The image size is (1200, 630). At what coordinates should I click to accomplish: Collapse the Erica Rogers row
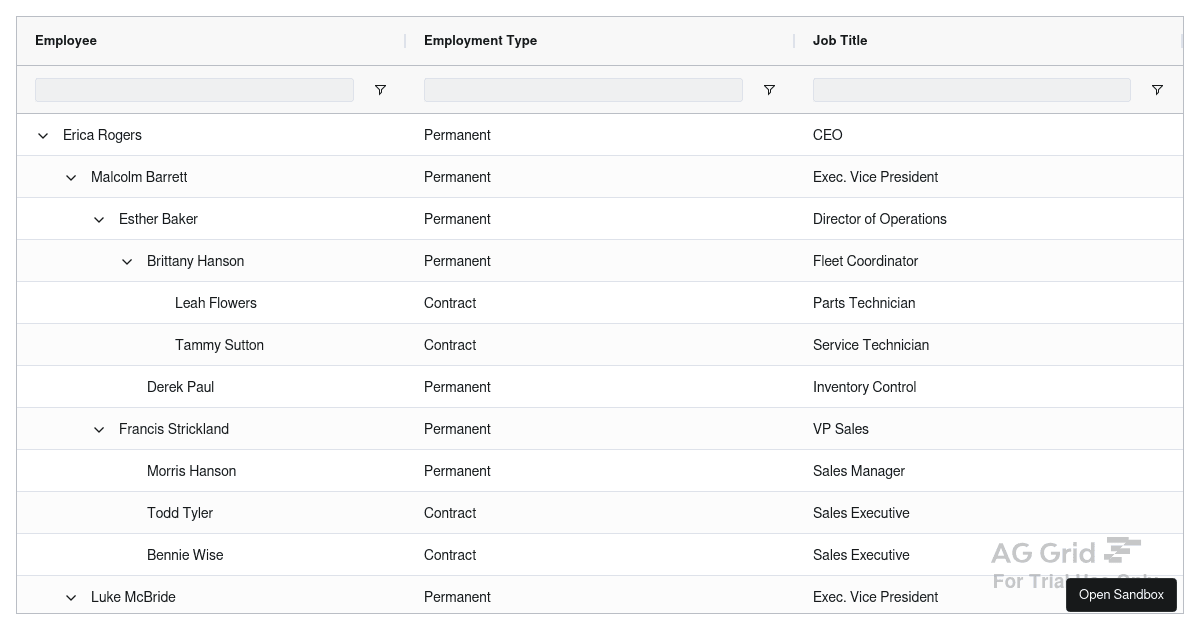(x=43, y=135)
